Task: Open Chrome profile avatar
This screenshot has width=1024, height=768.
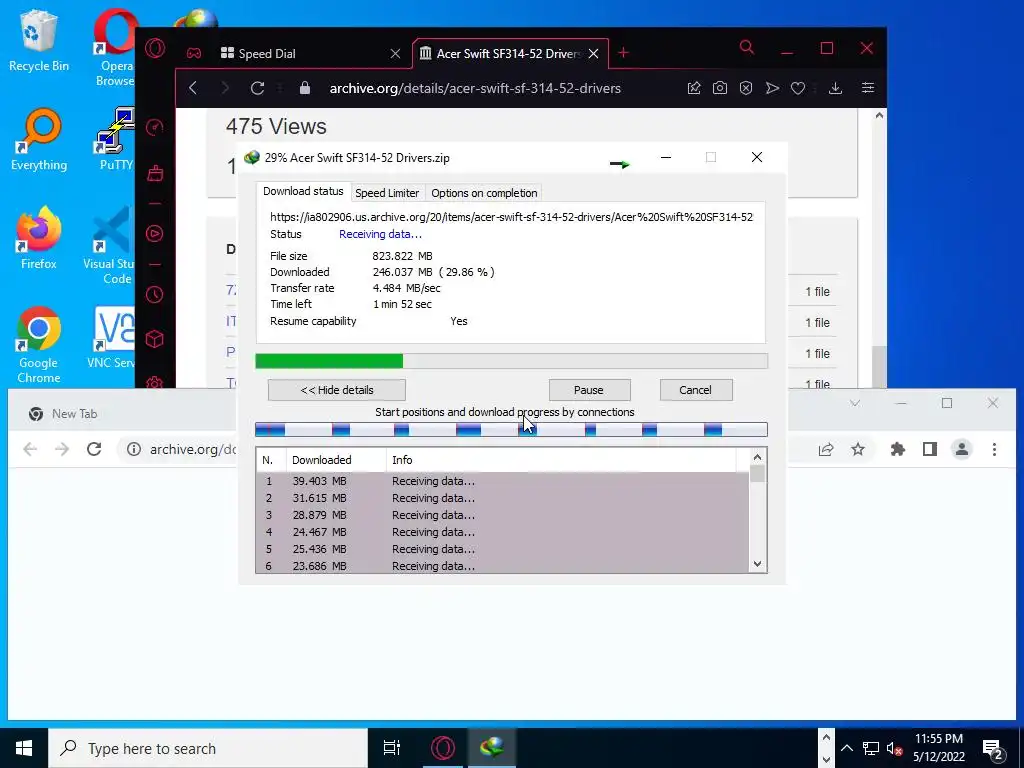Action: (x=962, y=449)
